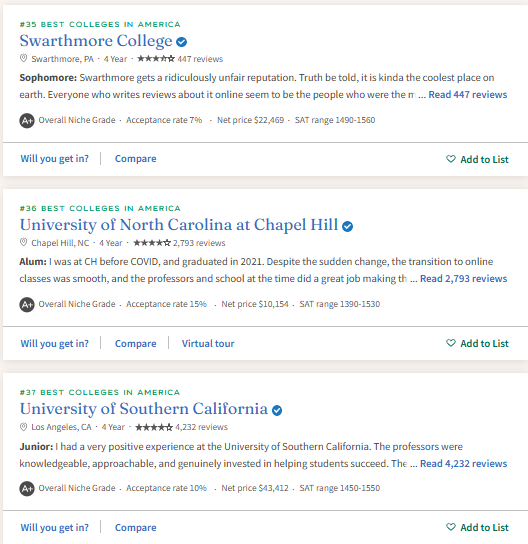Click verified badge next to Swarthmore College
Viewport: 528px width, 544px height.
181,42
